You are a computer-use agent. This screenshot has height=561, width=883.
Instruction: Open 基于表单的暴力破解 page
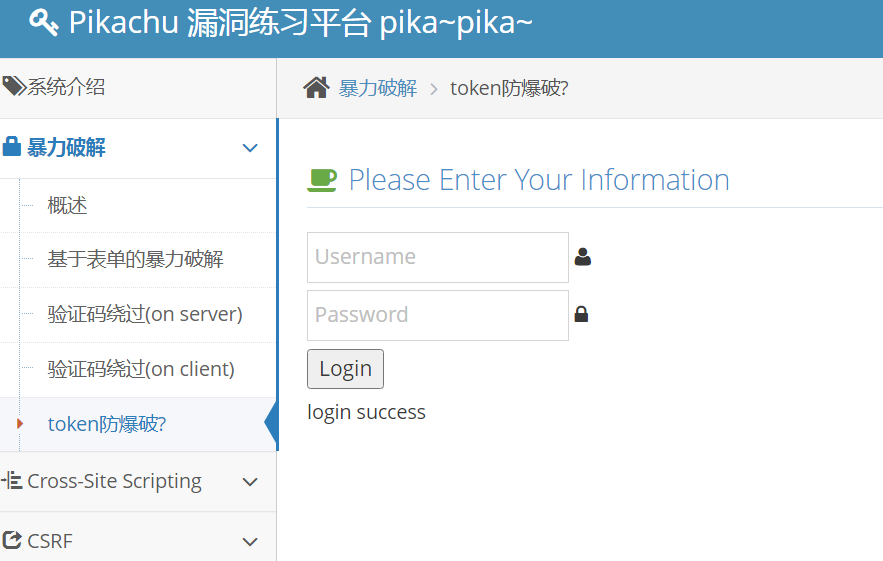pos(135,260)
